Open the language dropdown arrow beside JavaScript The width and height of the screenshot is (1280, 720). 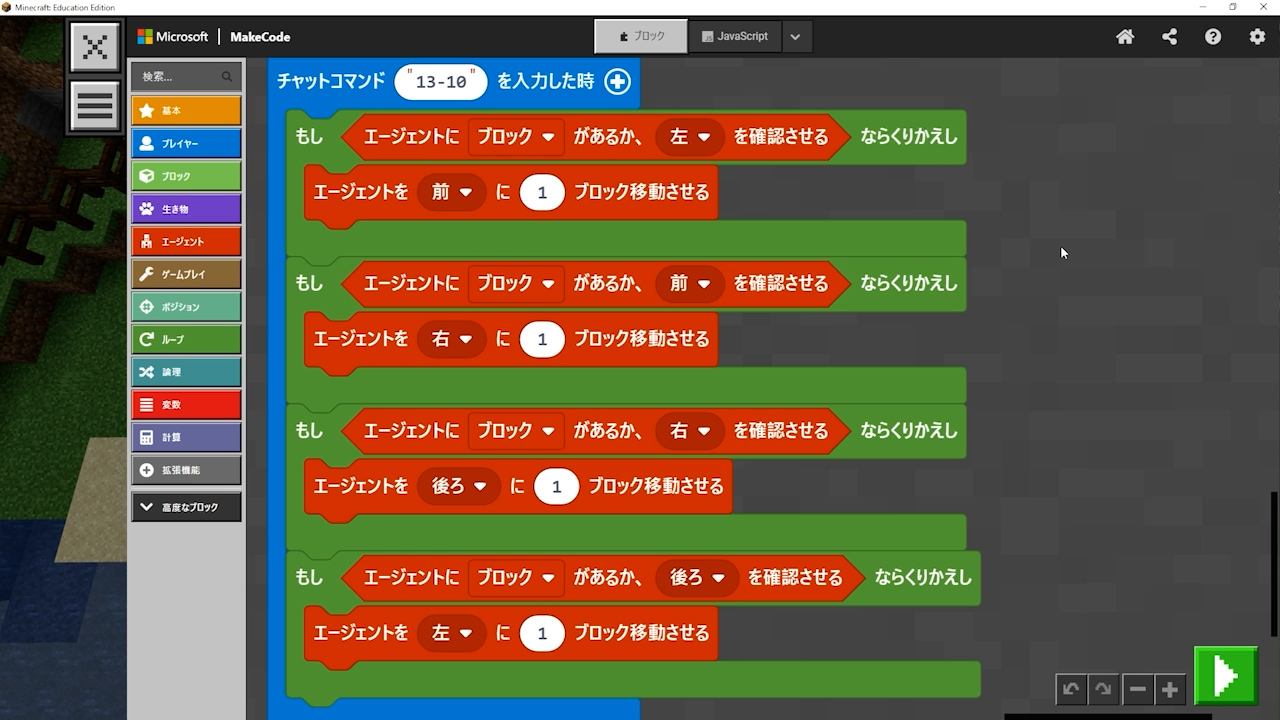795,37
